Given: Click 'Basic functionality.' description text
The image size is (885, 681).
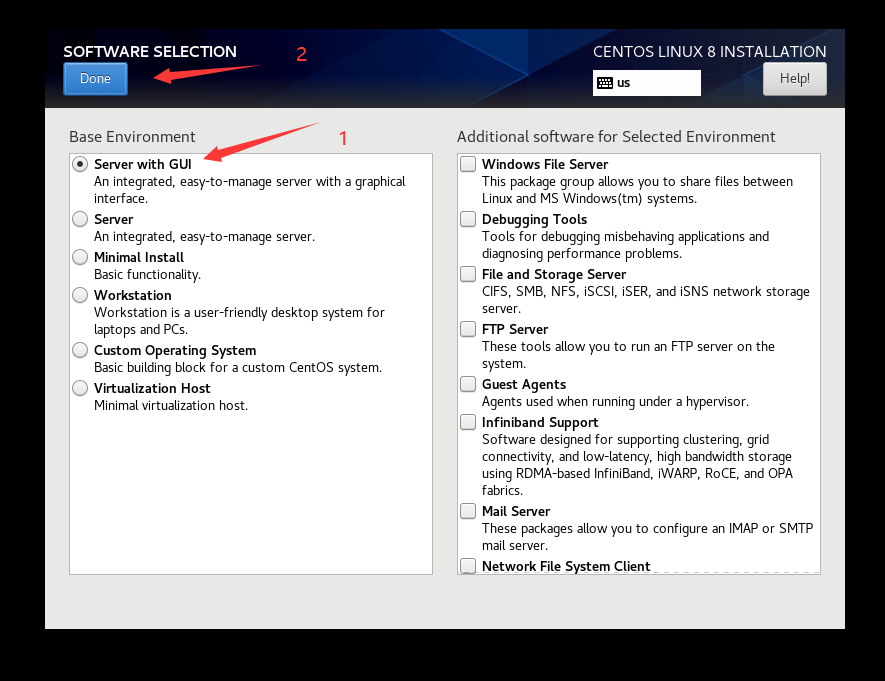Looking at the screenshot, I should pos(147,275).
